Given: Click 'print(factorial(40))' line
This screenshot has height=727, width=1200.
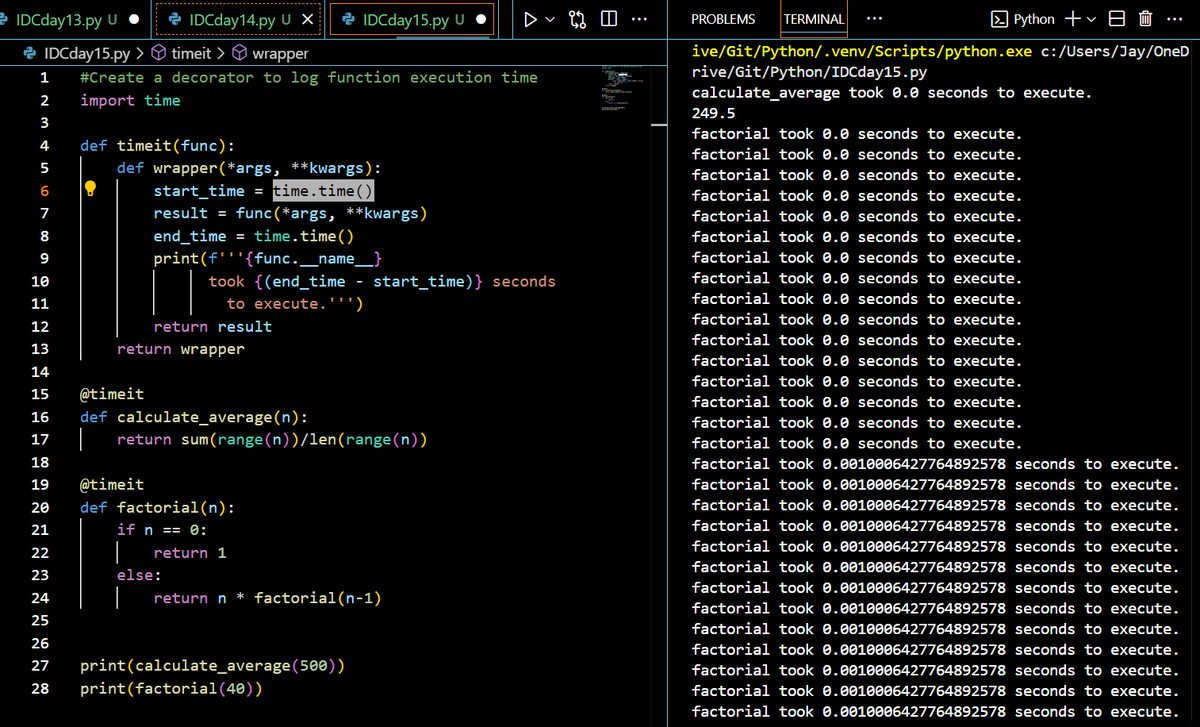Looking at the screenshot, I should (x=172, y=689).
